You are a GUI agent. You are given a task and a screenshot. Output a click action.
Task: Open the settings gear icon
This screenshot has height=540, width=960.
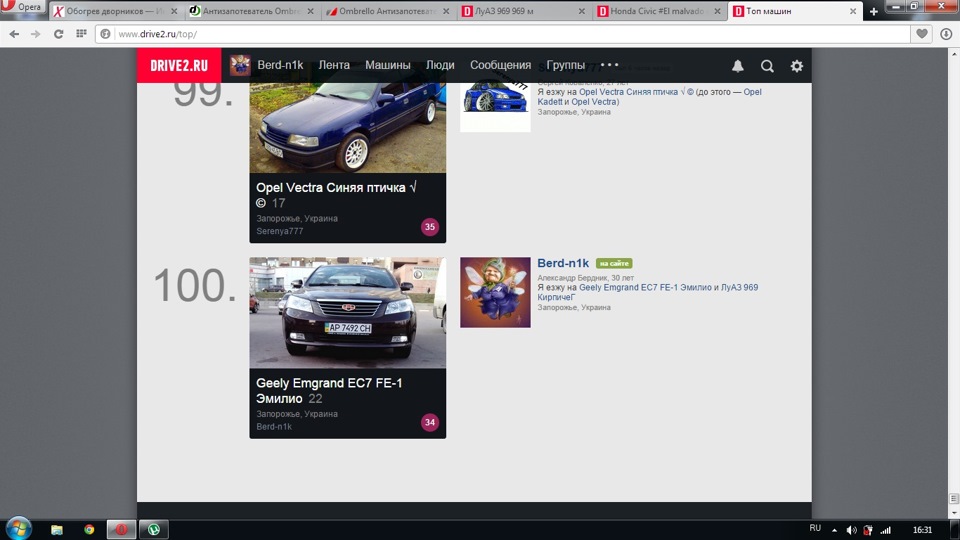797,66
